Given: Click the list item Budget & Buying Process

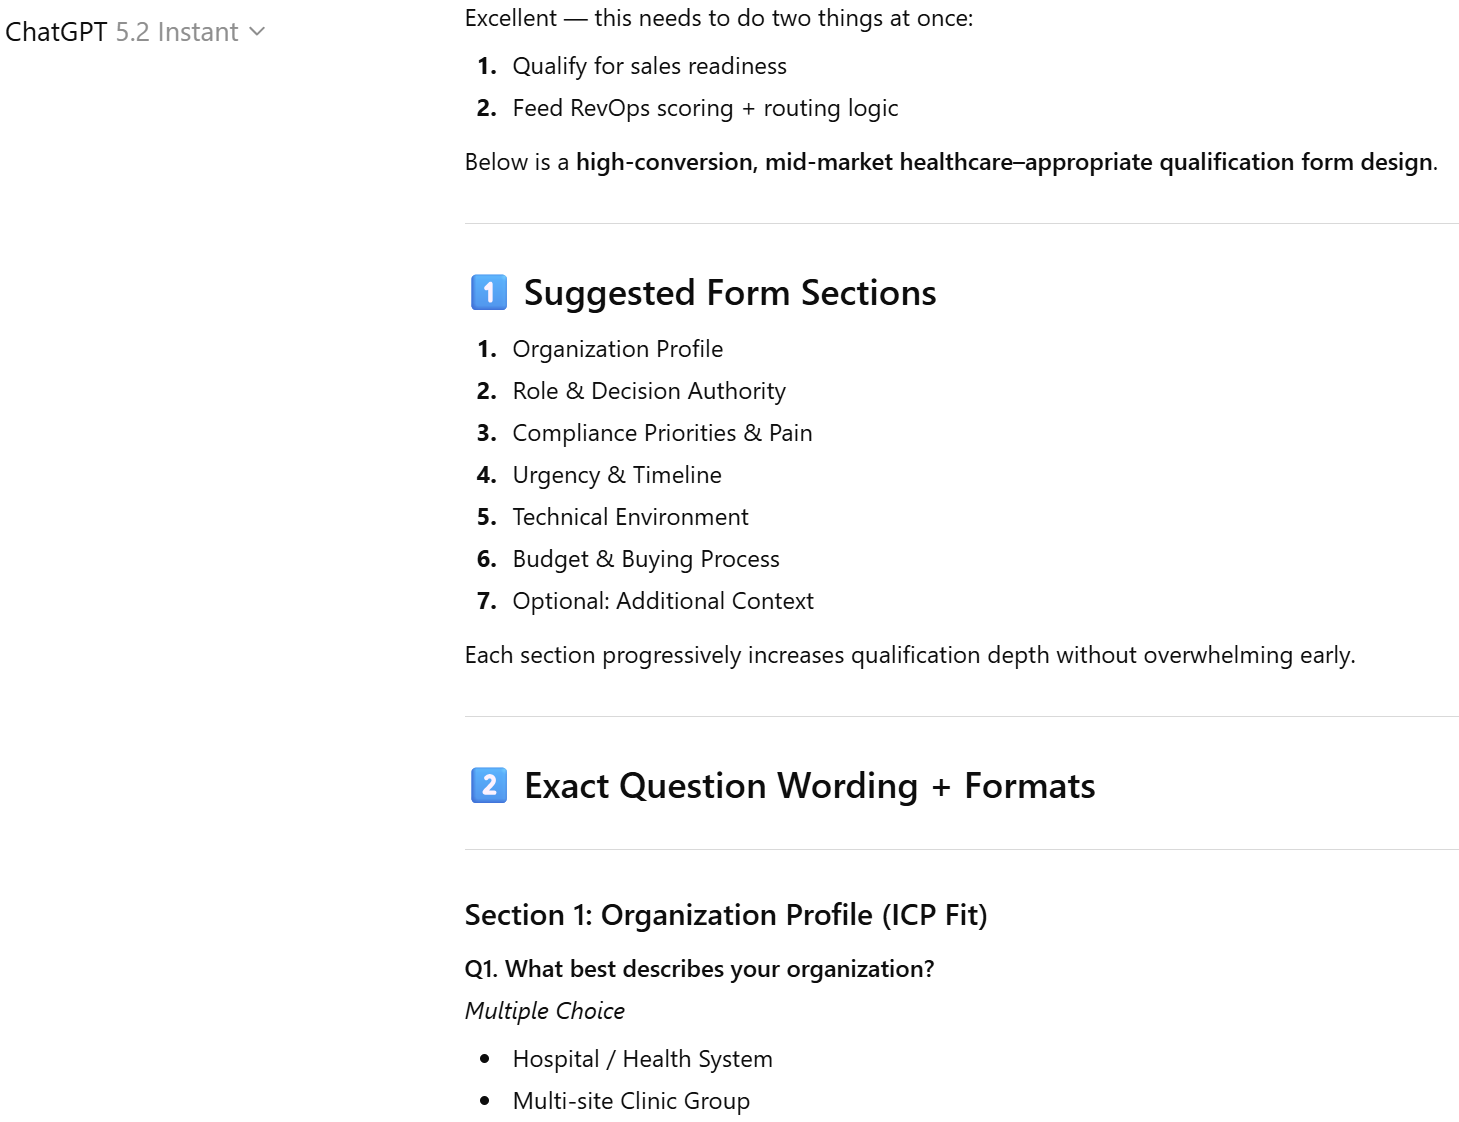Looking at the screenshot, I should pyautogui.click(x=646, y=558).
